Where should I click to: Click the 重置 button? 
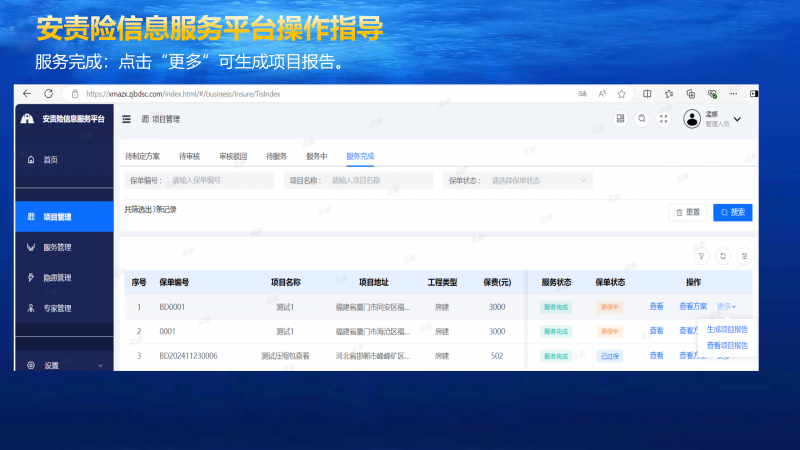click(688, 212)
